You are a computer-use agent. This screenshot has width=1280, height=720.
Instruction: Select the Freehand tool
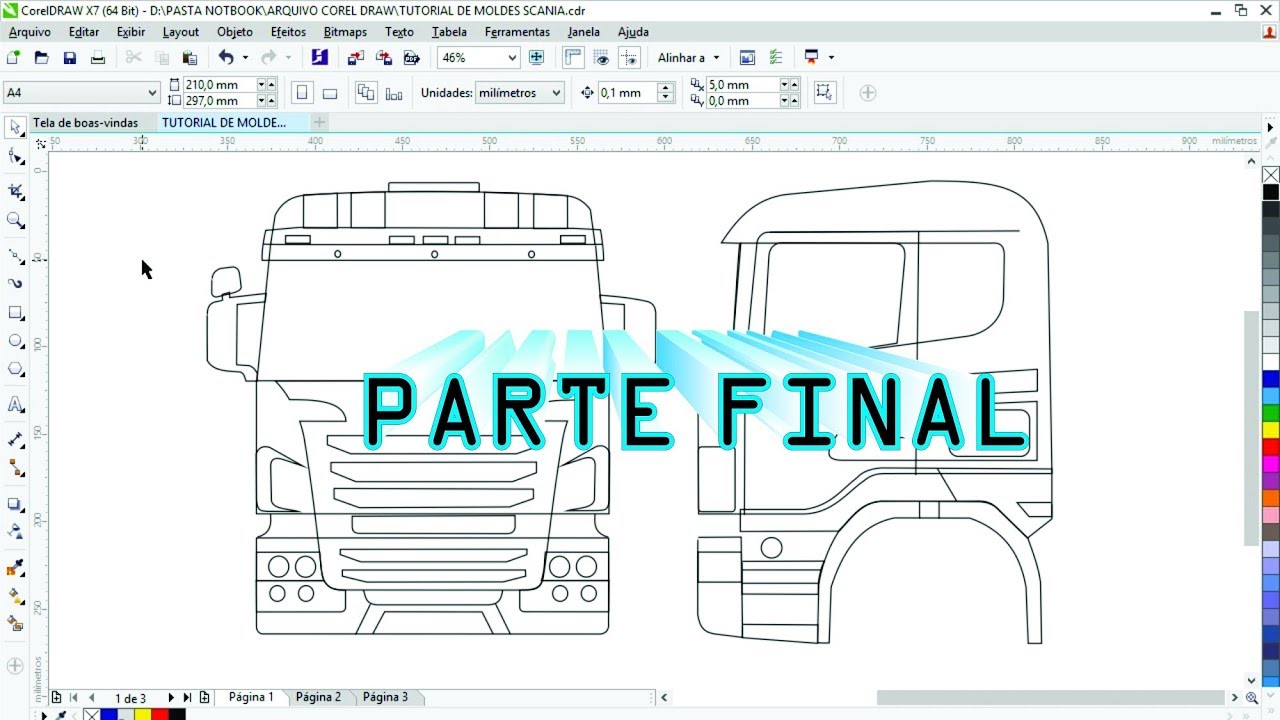tap(15, 256)
